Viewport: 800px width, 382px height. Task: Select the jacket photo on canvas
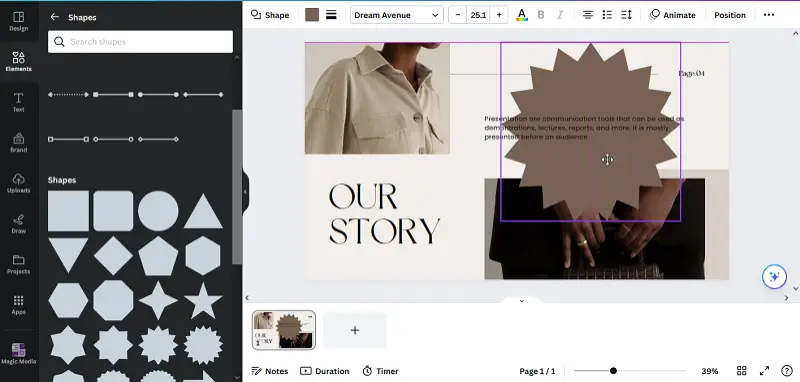(377, 98)
